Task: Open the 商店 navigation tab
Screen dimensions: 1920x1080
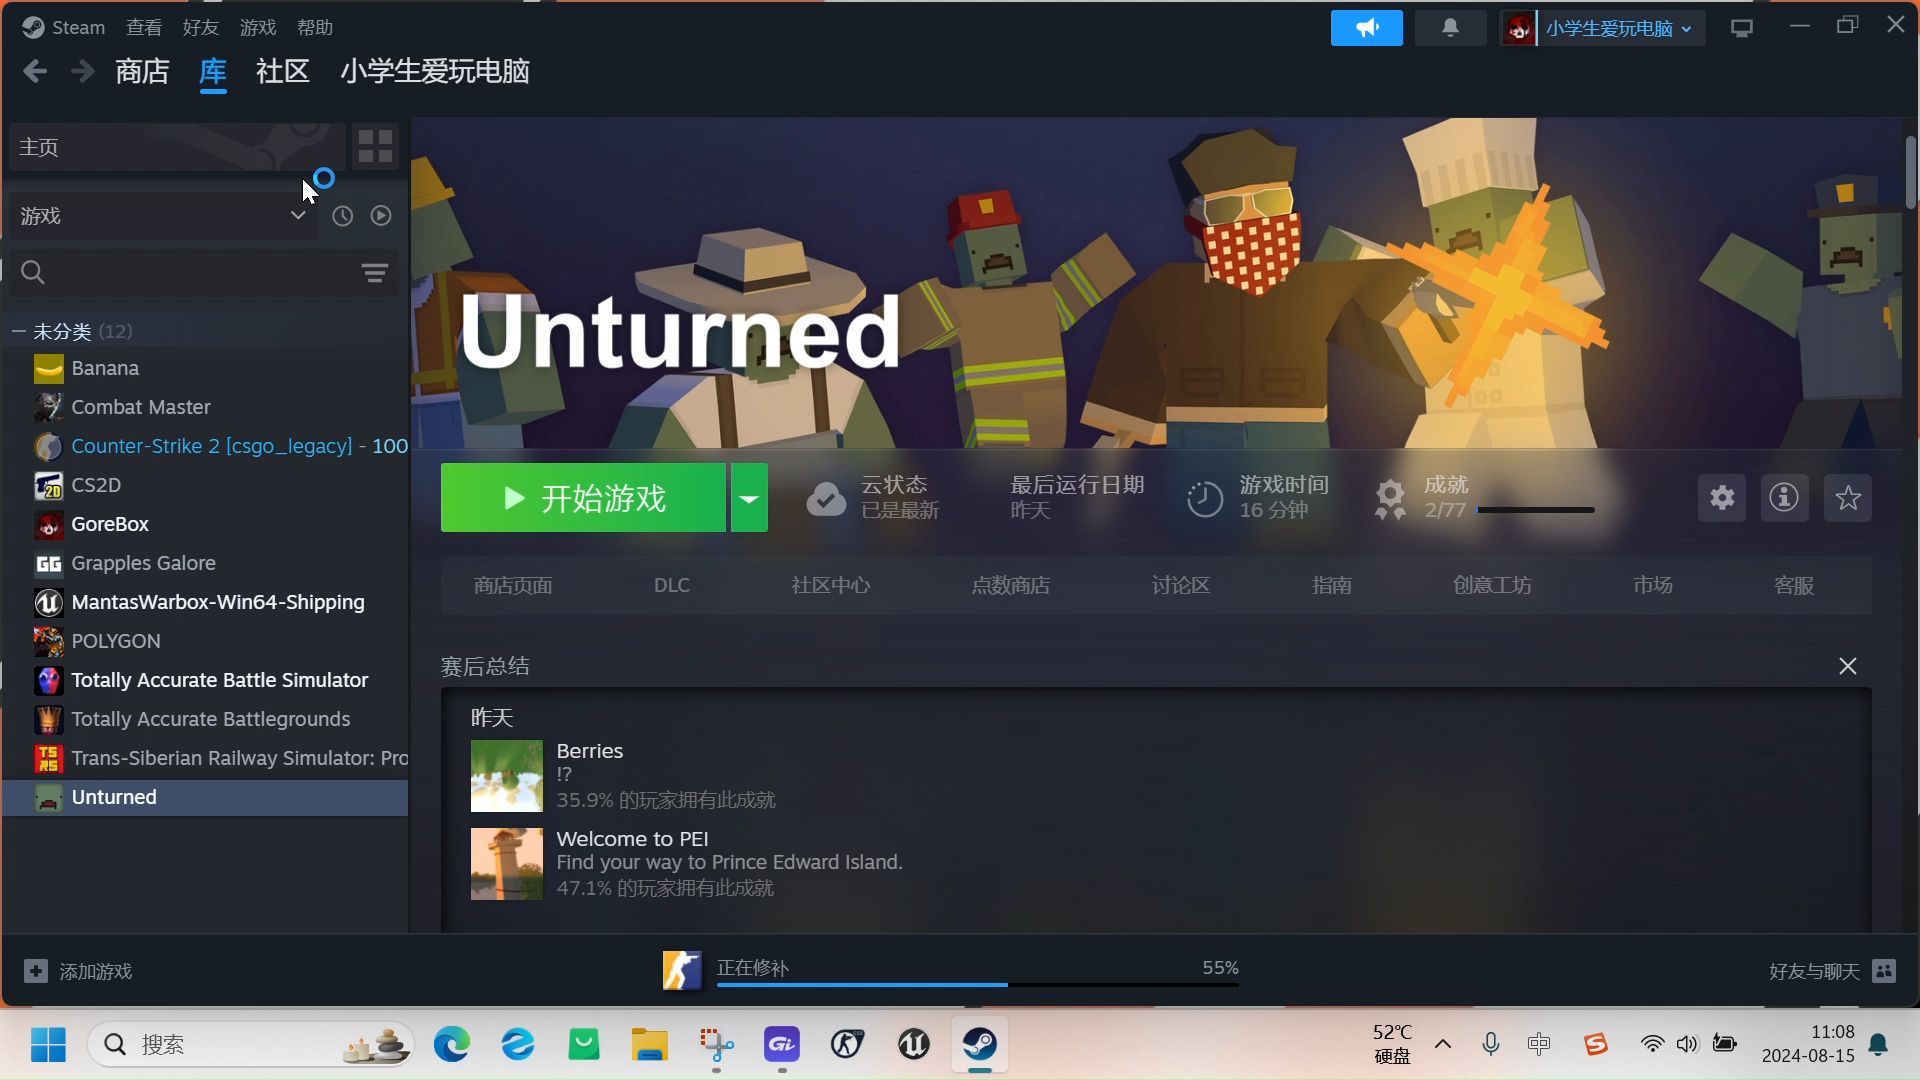Action: click(x=142, y=71)
